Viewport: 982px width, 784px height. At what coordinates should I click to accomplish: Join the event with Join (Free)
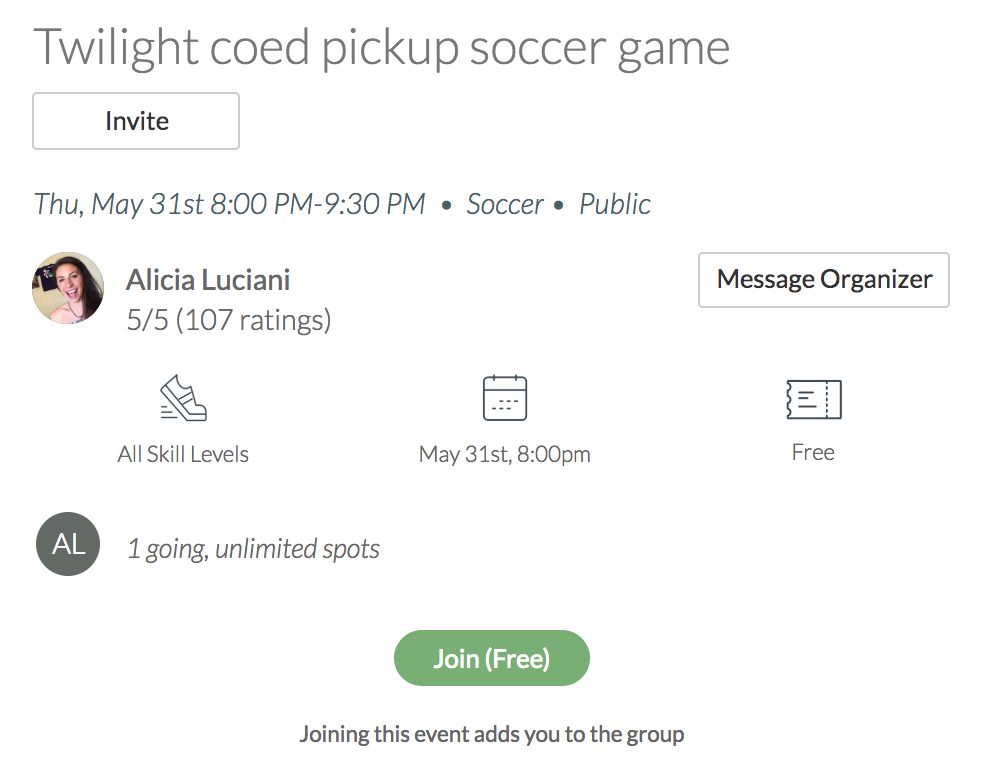click(x=492, y=658)
